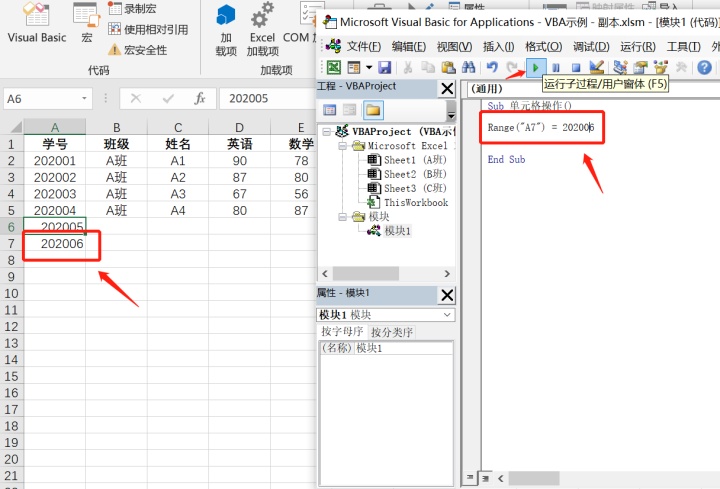Click View Code icon in project panel

[330, 110]
